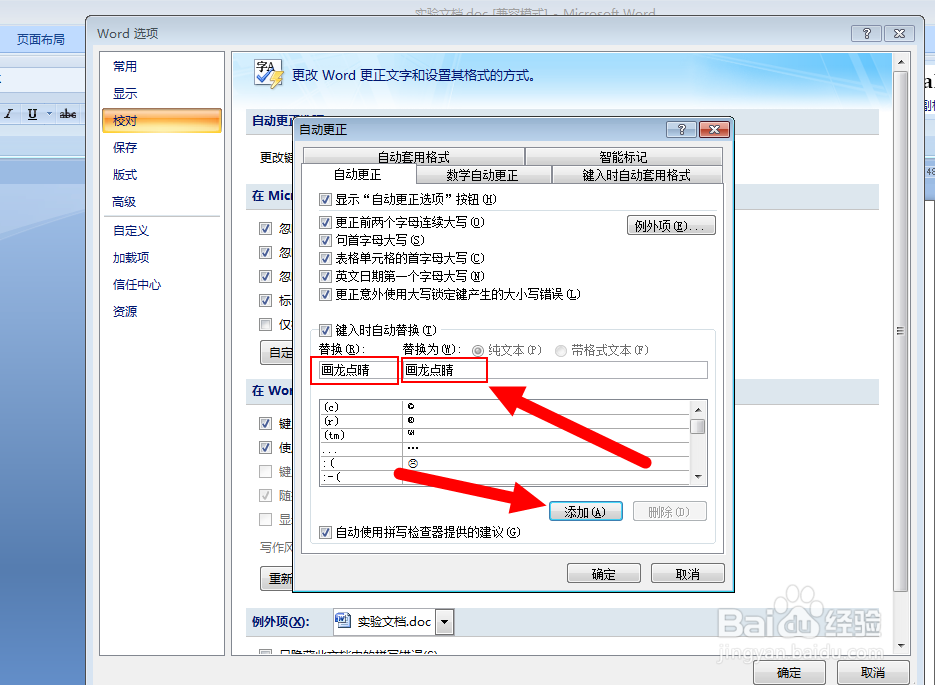The width and height of the screenshot is (935, 685).
Task: Toggle 更正前两个字母连续大写 checkbox
Action: [325, 222]
